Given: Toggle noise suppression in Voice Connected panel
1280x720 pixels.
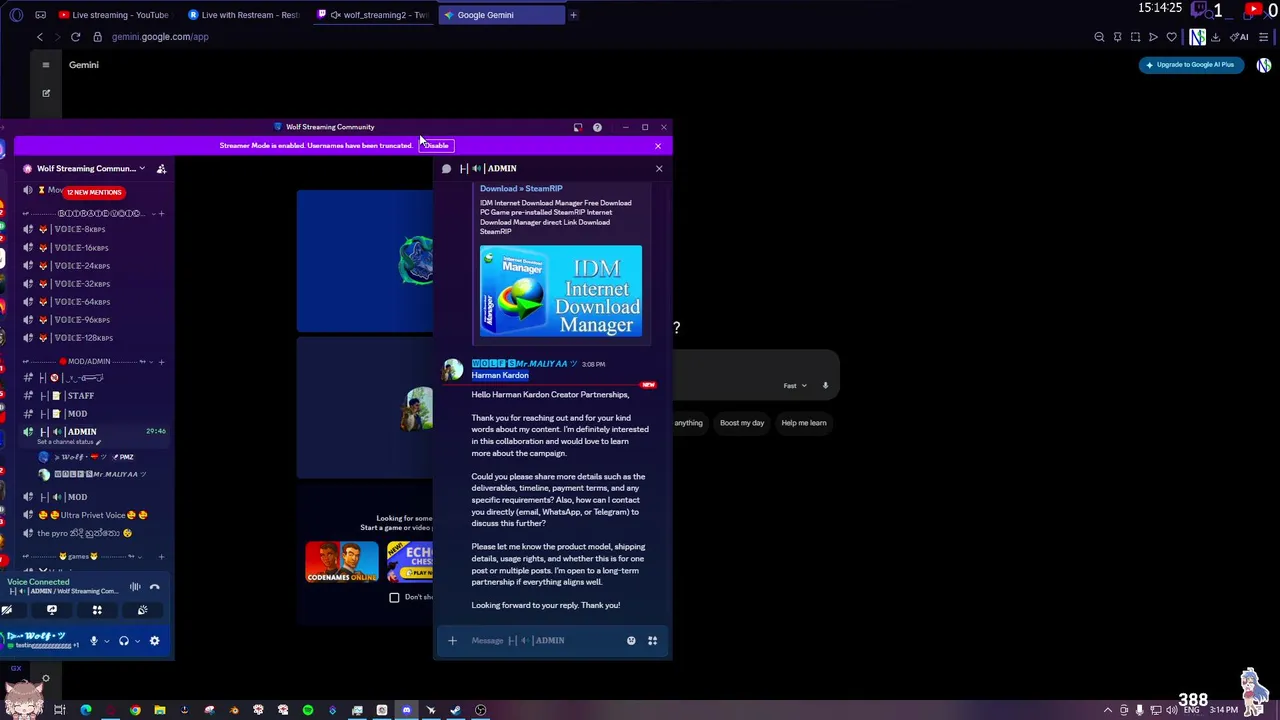Looking at the screenshot, I should pyautogui.click(x=135, y=587).
